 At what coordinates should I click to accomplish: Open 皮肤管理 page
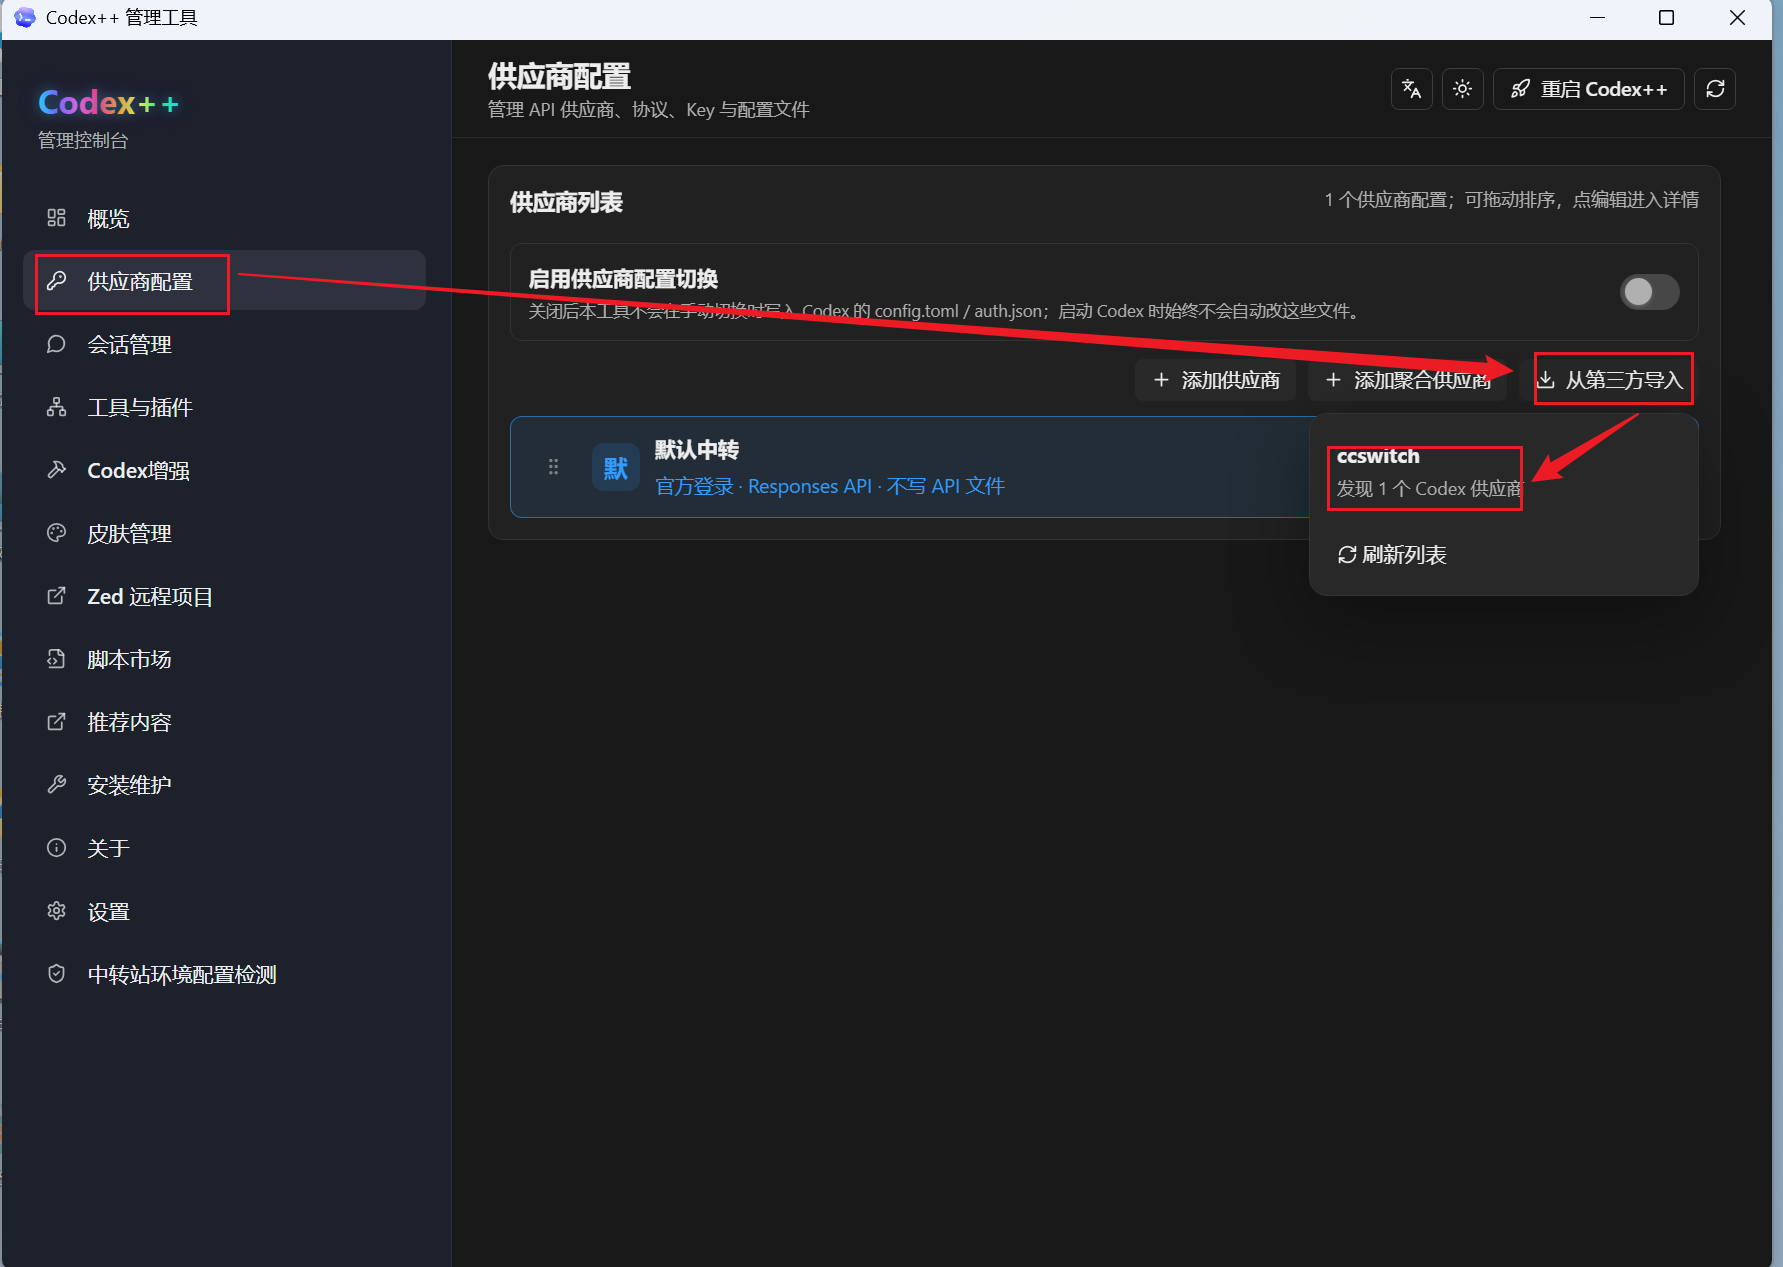coord(224,533)
